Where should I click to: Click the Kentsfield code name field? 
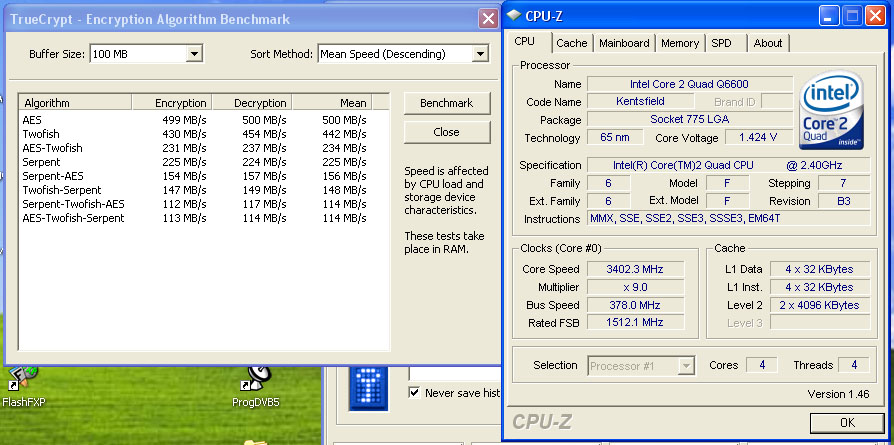(640, 102)
